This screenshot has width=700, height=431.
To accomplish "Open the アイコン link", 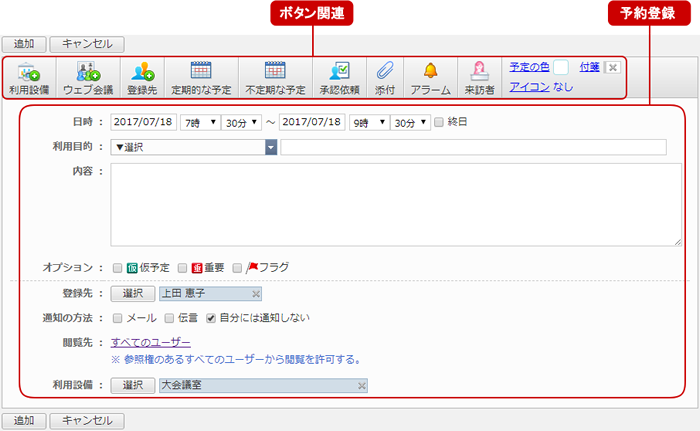I will pyautogui.click(x=529, y=87).
